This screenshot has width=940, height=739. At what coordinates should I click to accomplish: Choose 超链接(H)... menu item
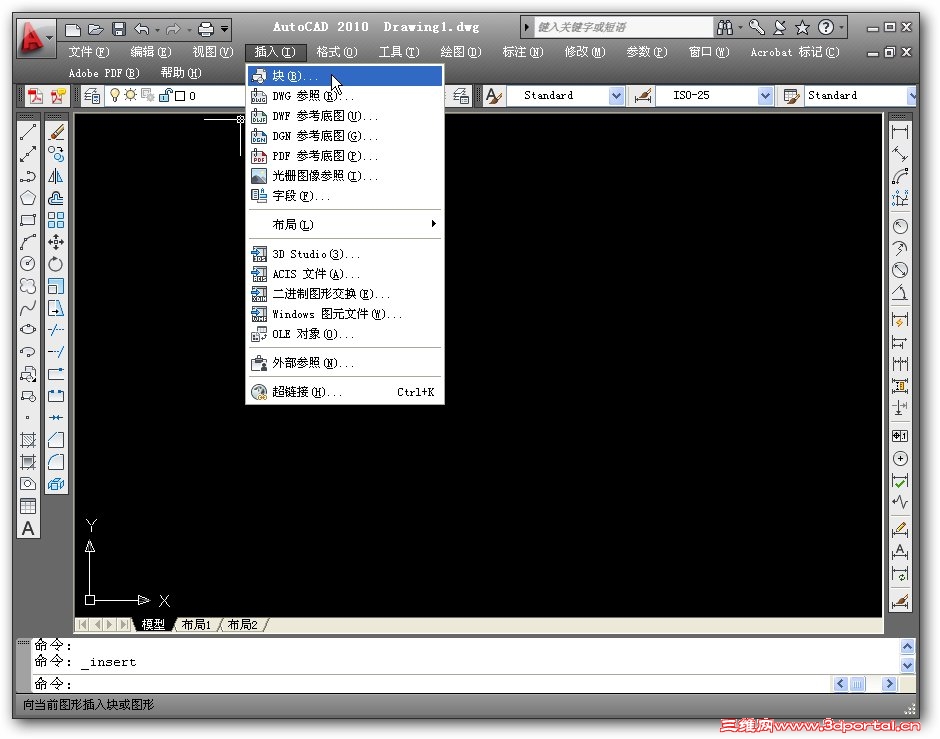click(345, 392)
